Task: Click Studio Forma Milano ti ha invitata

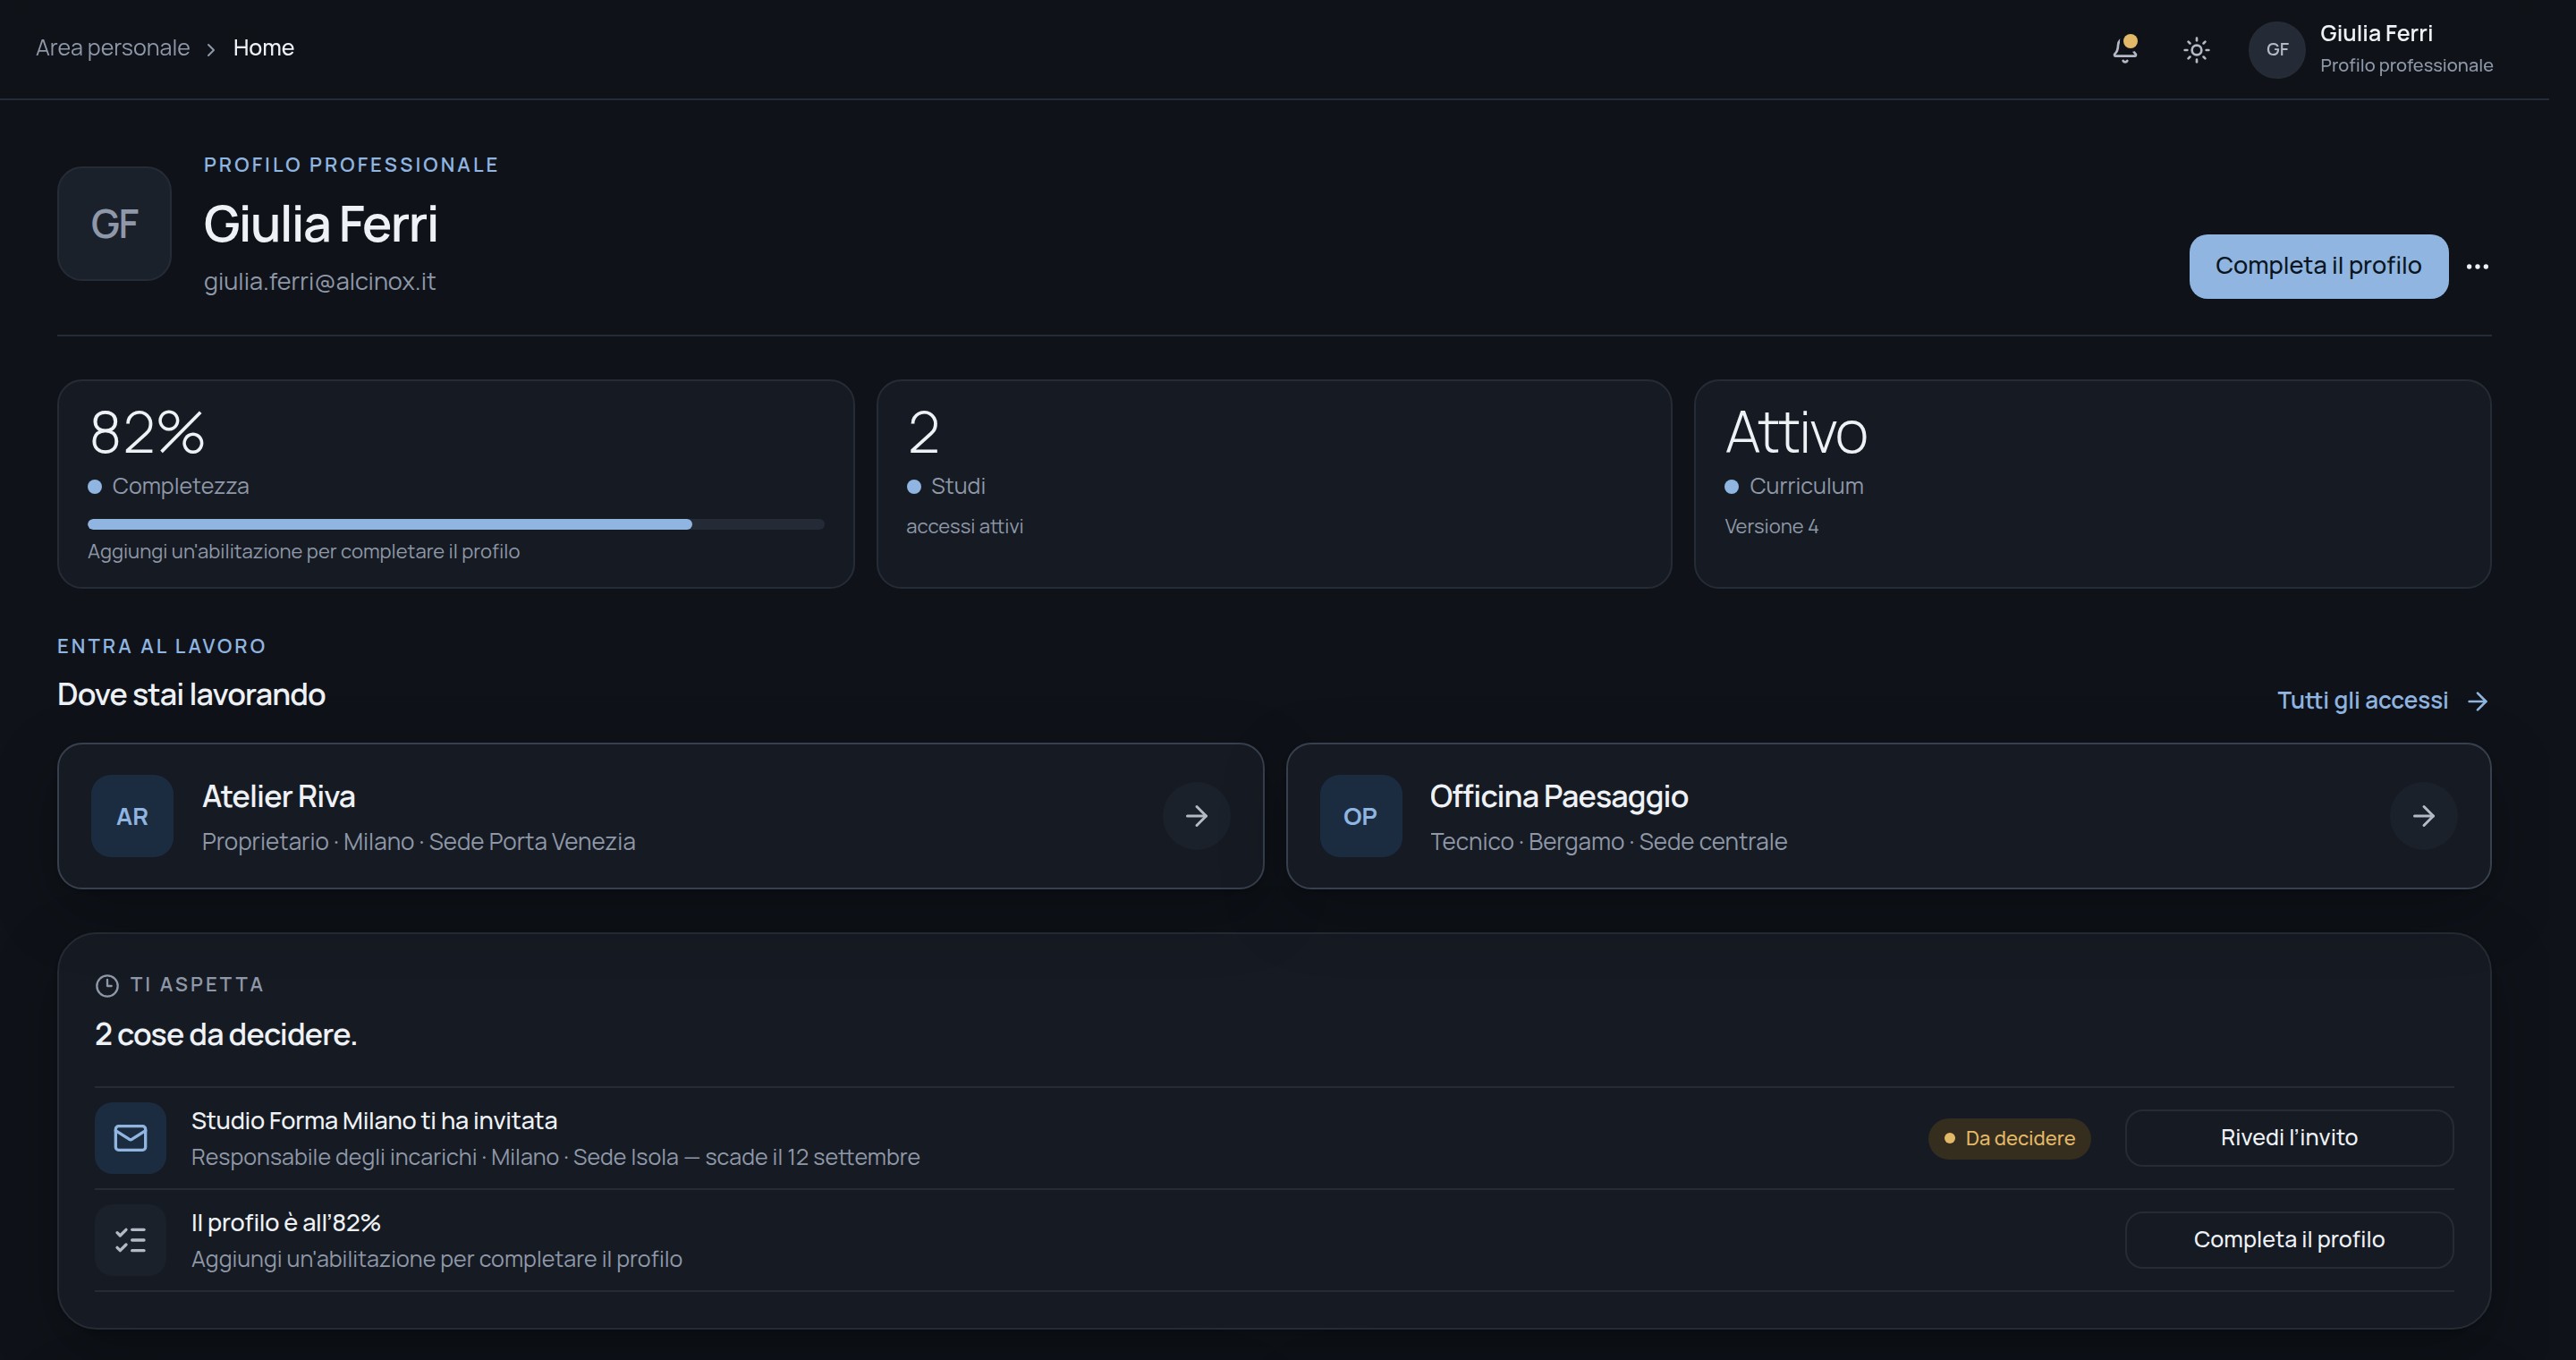Action: (374, 1120)
